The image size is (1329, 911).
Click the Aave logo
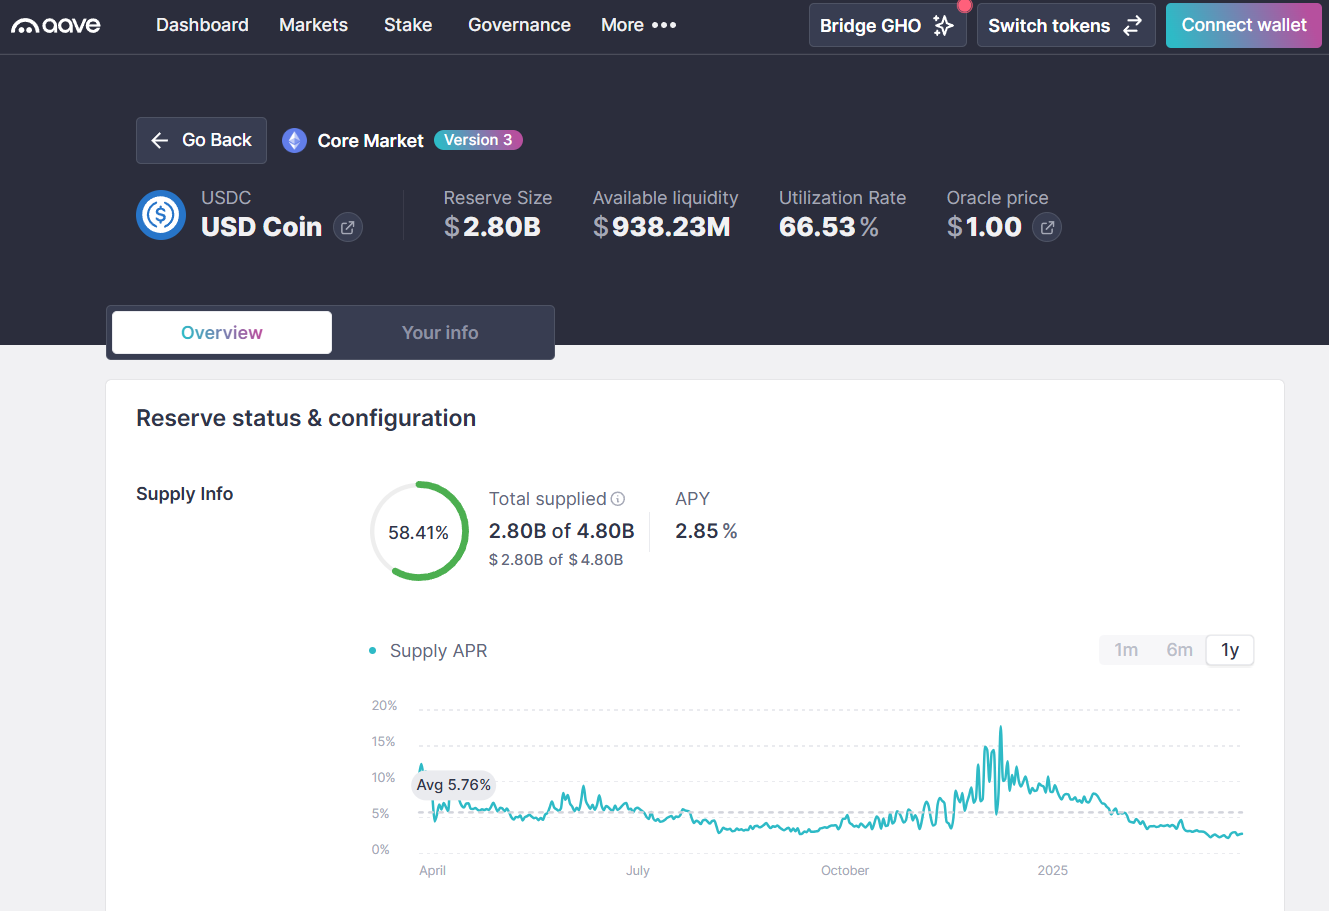tap(56, 25)
